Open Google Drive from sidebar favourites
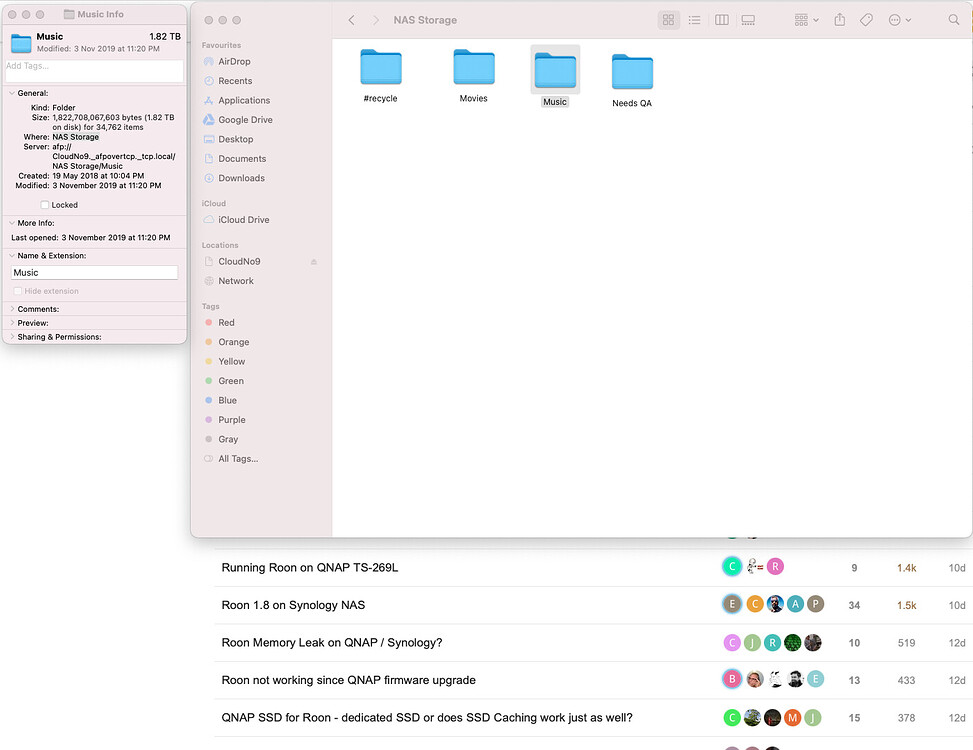The height and width of the screenshot is (750, 973). coord(245,120)
